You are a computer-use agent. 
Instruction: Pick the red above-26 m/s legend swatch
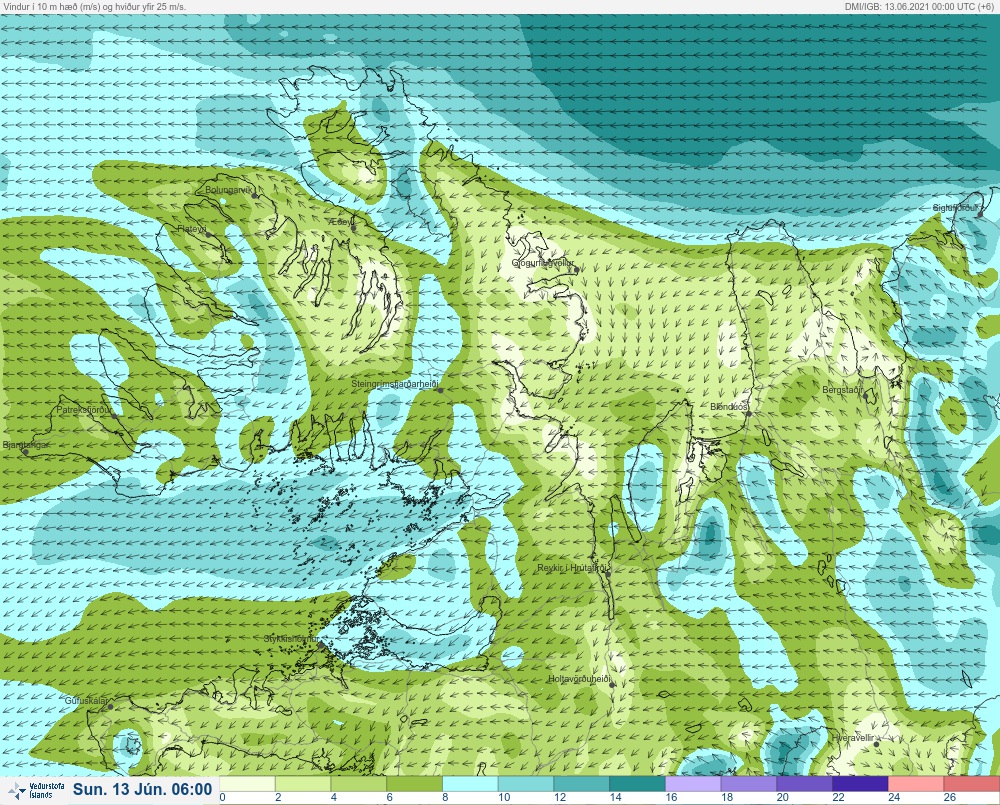tap(972, 783)
